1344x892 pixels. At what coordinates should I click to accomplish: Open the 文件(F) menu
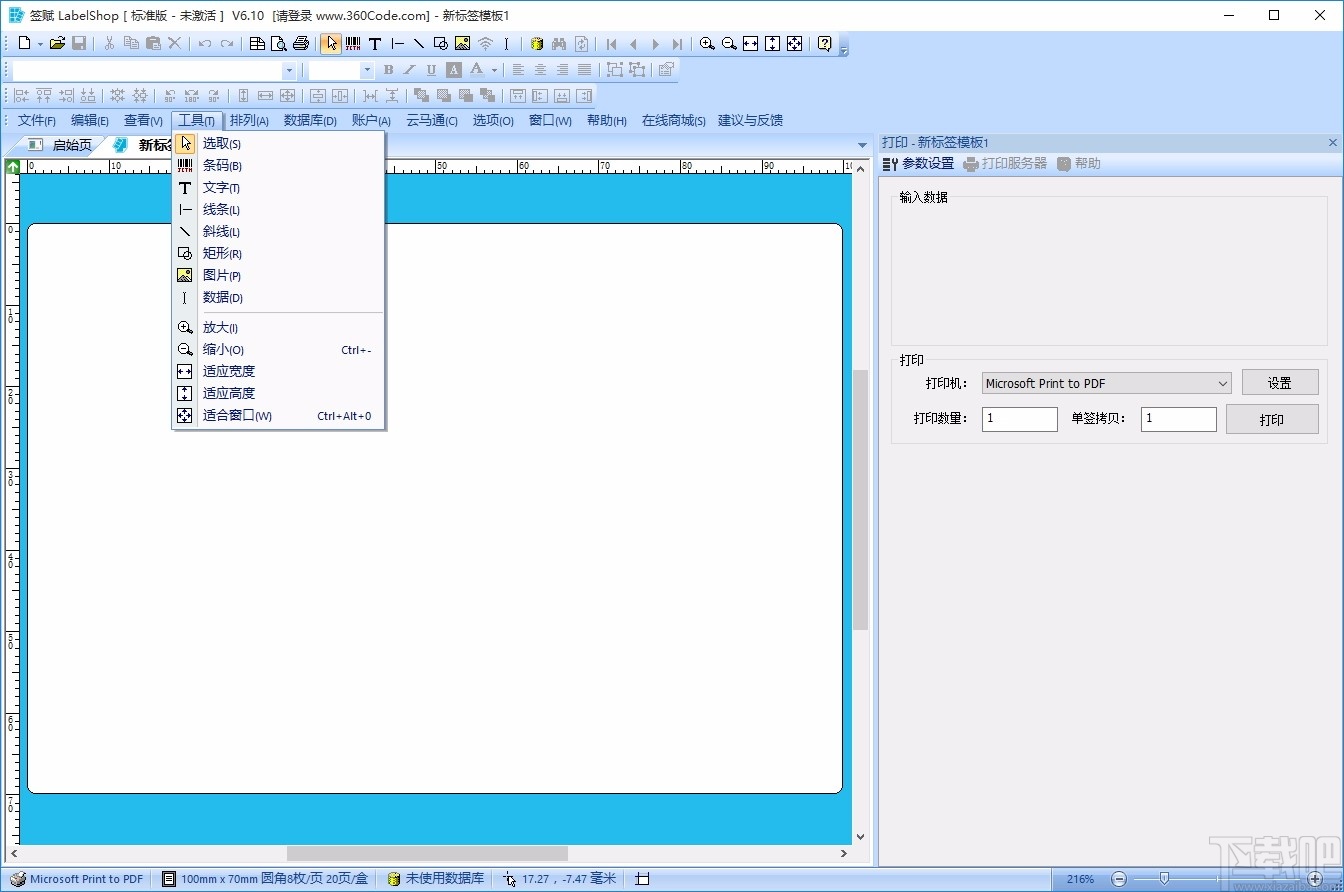coord(37,121)
